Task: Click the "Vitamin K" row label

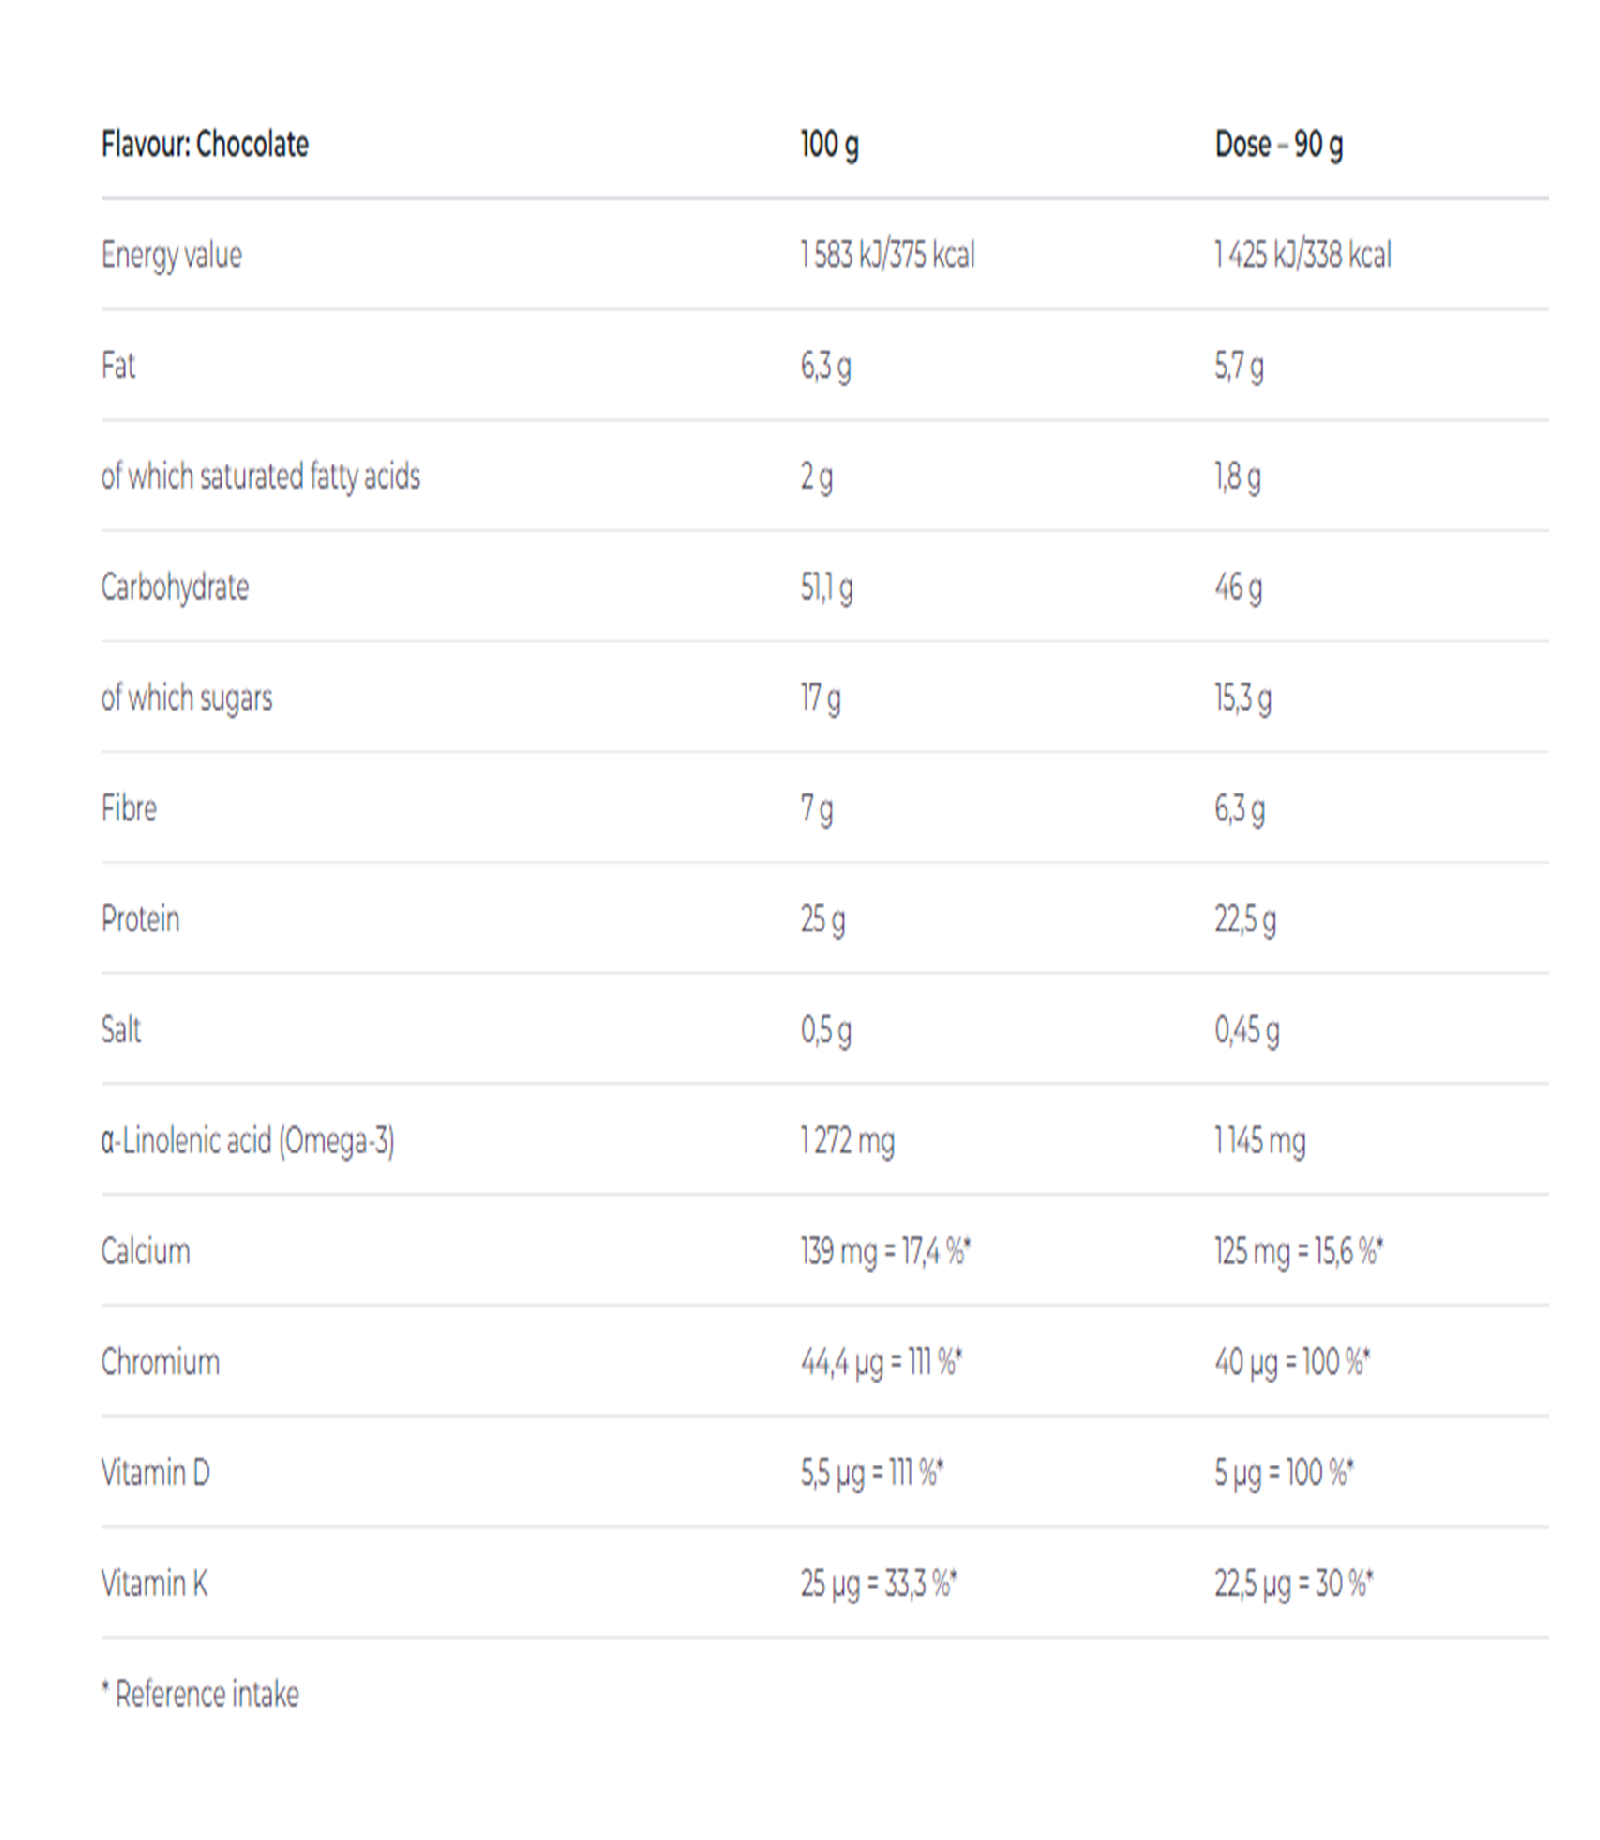Action: (154, 1584)
